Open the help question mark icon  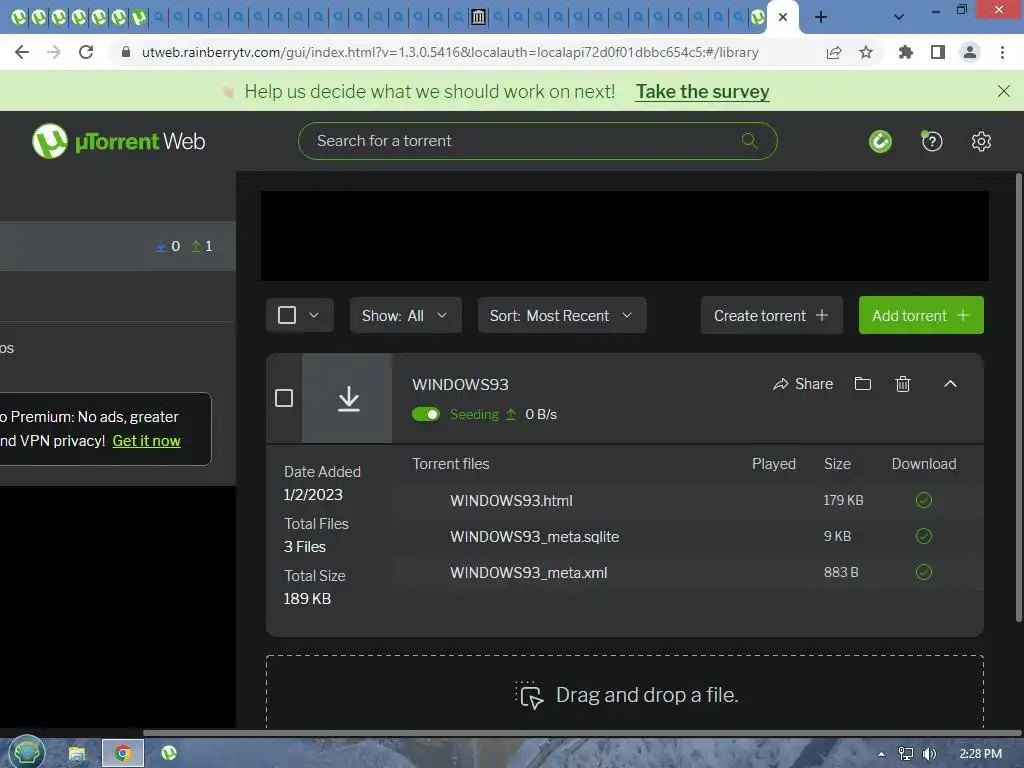click(931, 141)
